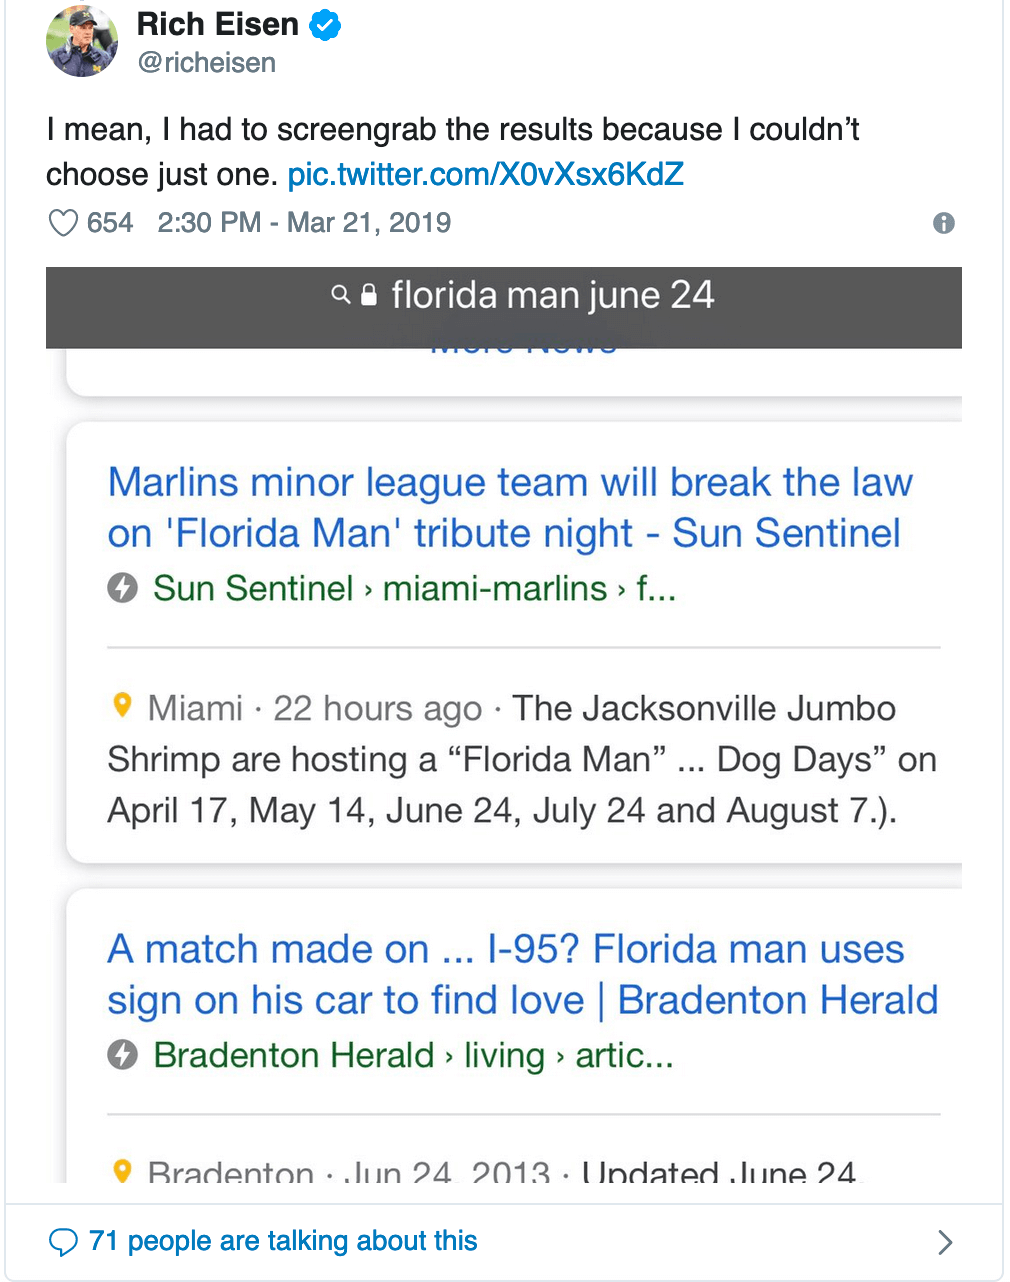The height and width of the screenshot is (1282, 1010).
Task: Open Rich Eisen display name
Action: pos(218,24)
